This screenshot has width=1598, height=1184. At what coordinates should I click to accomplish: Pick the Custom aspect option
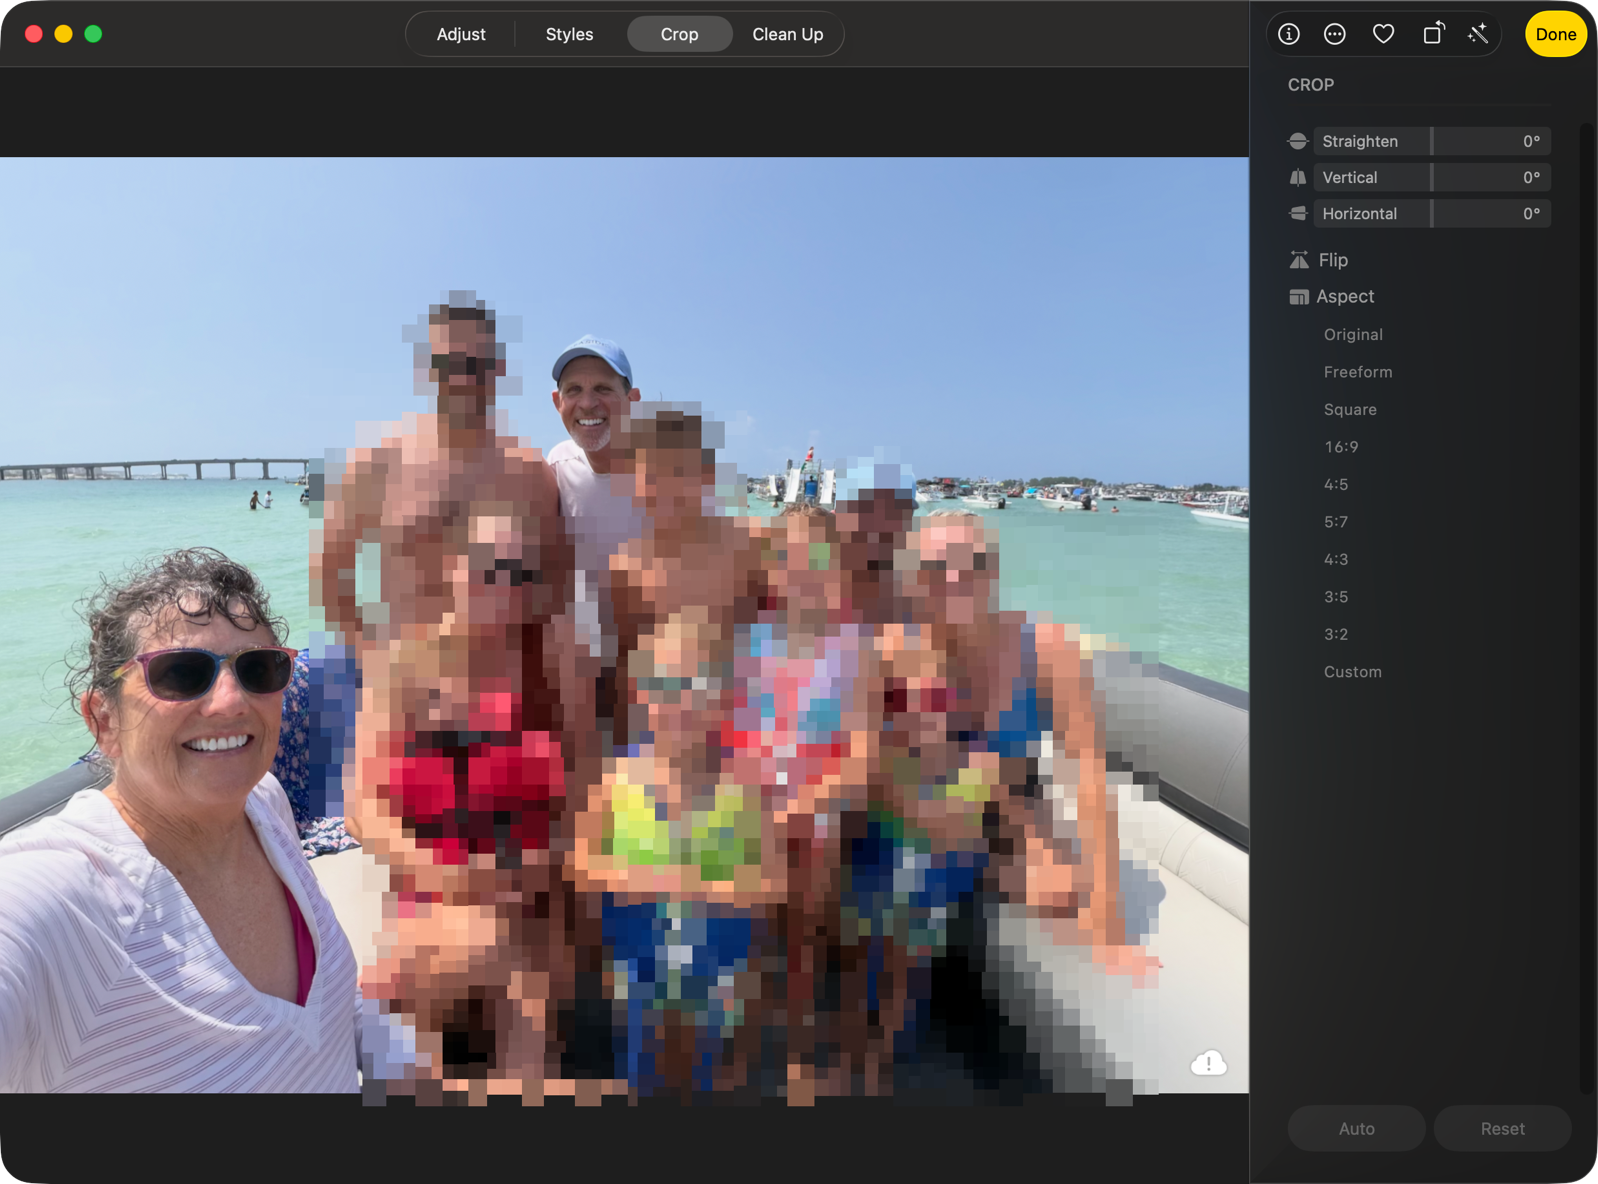point(1352,672)
